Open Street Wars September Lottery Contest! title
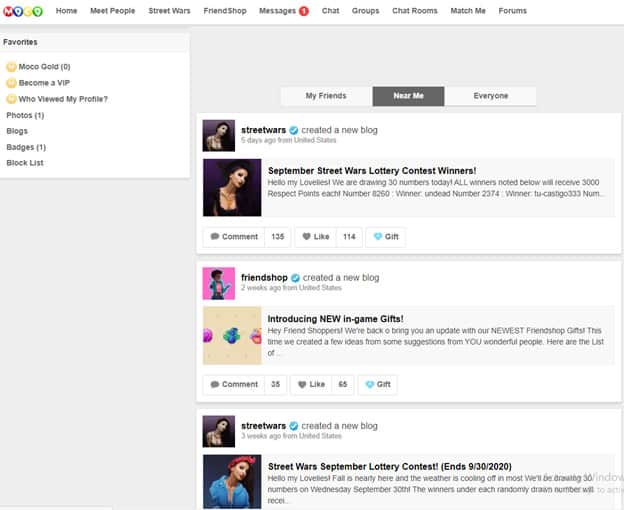The height and width of the screenshot is (510, 624). pos(390,467)
